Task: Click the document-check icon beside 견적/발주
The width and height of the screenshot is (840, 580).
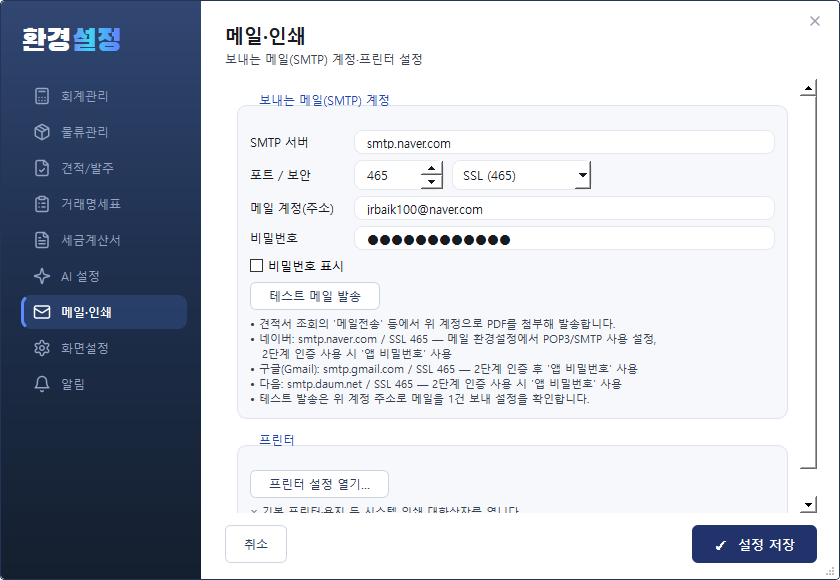Action: click(x=42, y=168)
